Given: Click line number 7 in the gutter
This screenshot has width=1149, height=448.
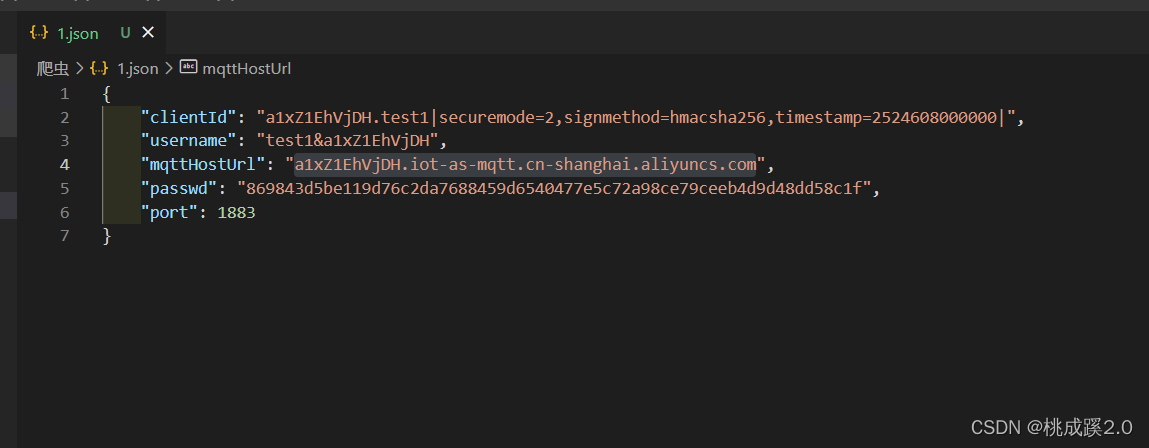Looking at the screenshot, I should (x=65, y=235).
